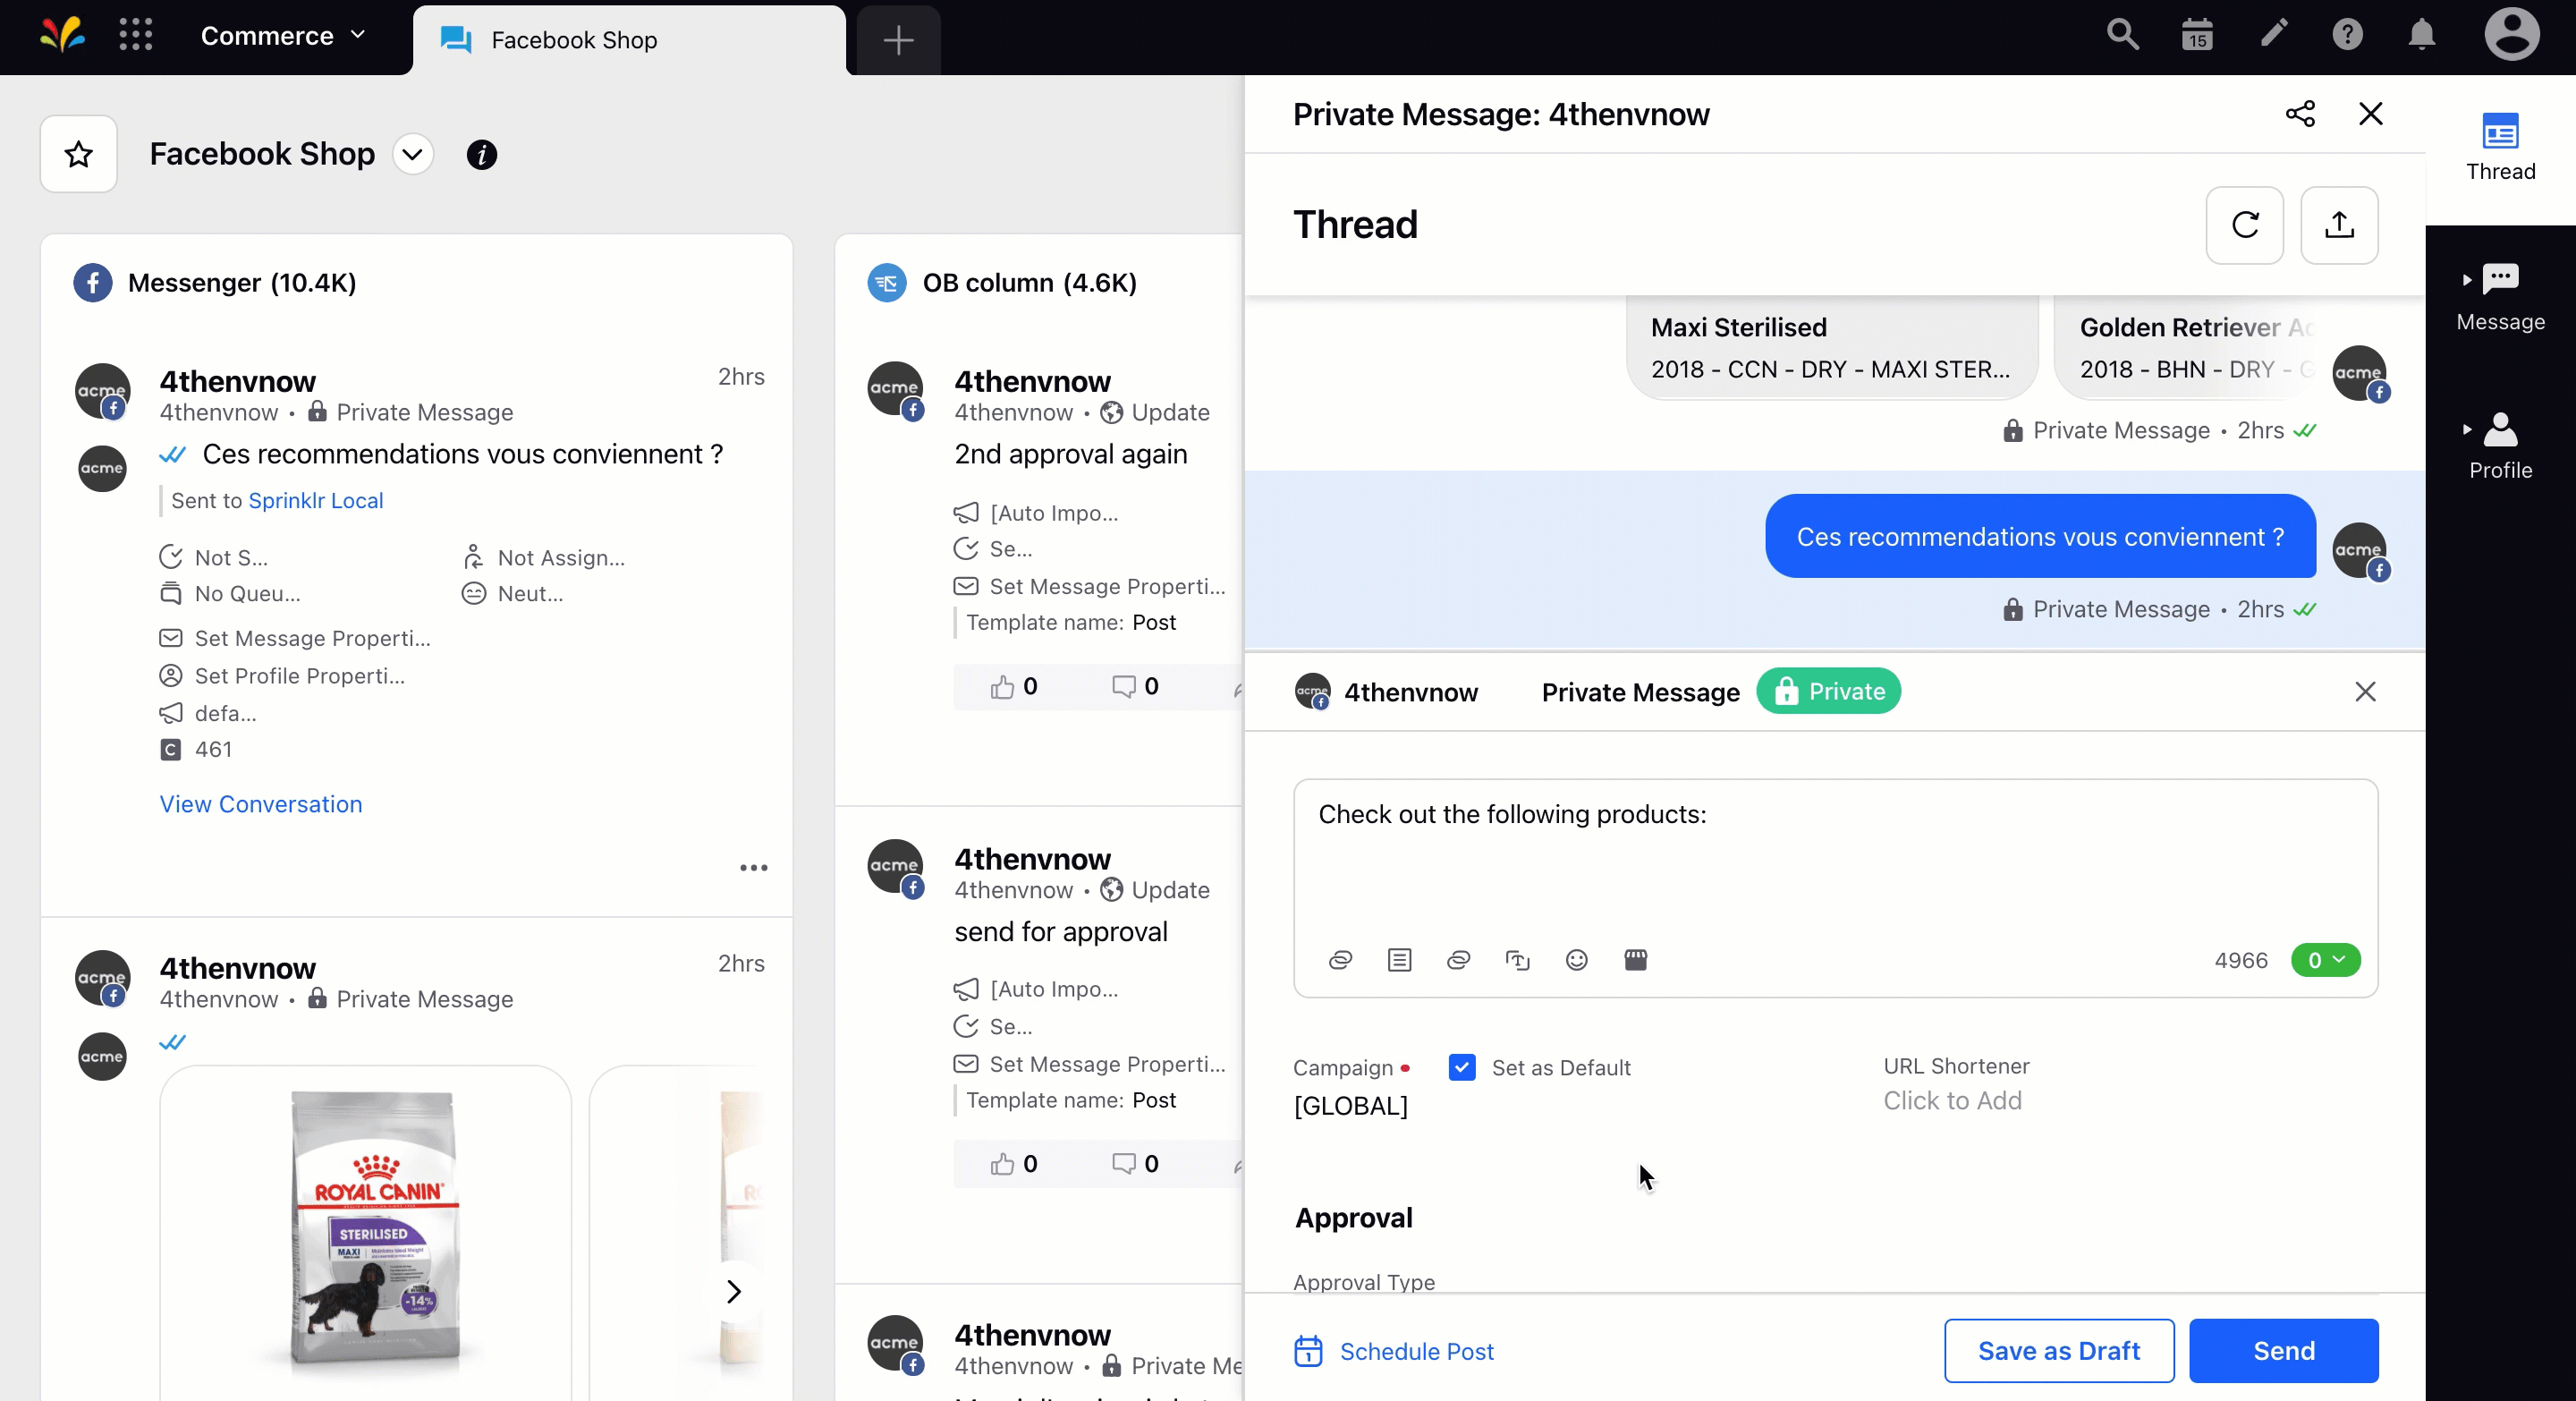Click the 'Ces recommendations vous conviennent ?' bubble
Screen dimensions: 2576x1401
[2040, 536]
